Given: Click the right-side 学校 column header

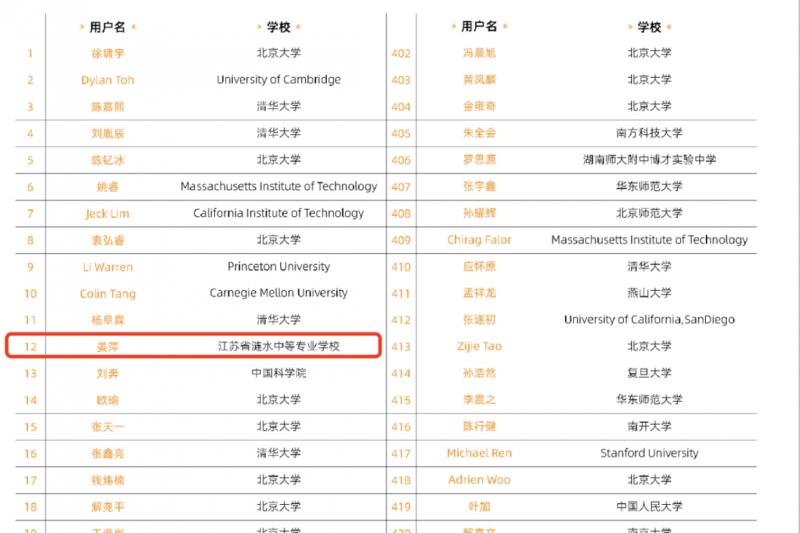Looking at the screenshot, I should click(649, 27).
